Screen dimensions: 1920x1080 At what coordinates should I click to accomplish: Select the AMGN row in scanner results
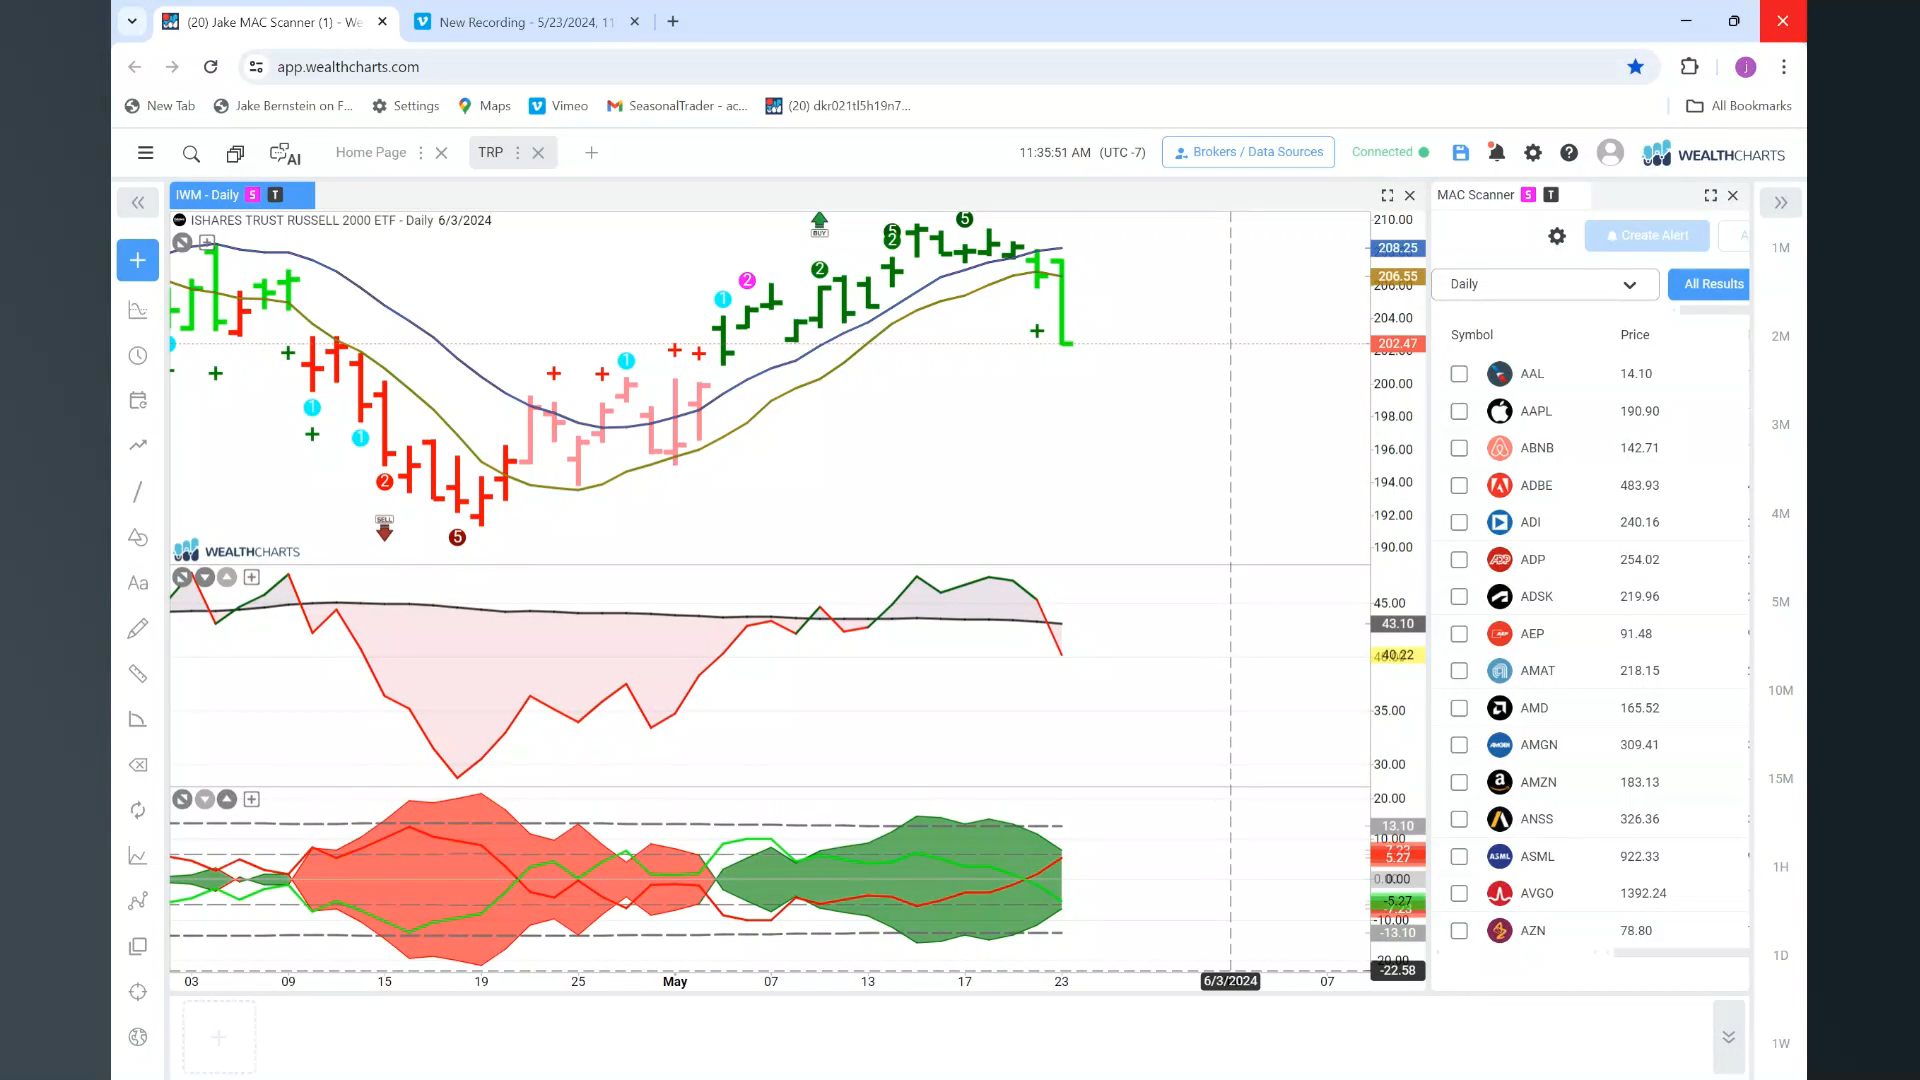point(1590,745)
